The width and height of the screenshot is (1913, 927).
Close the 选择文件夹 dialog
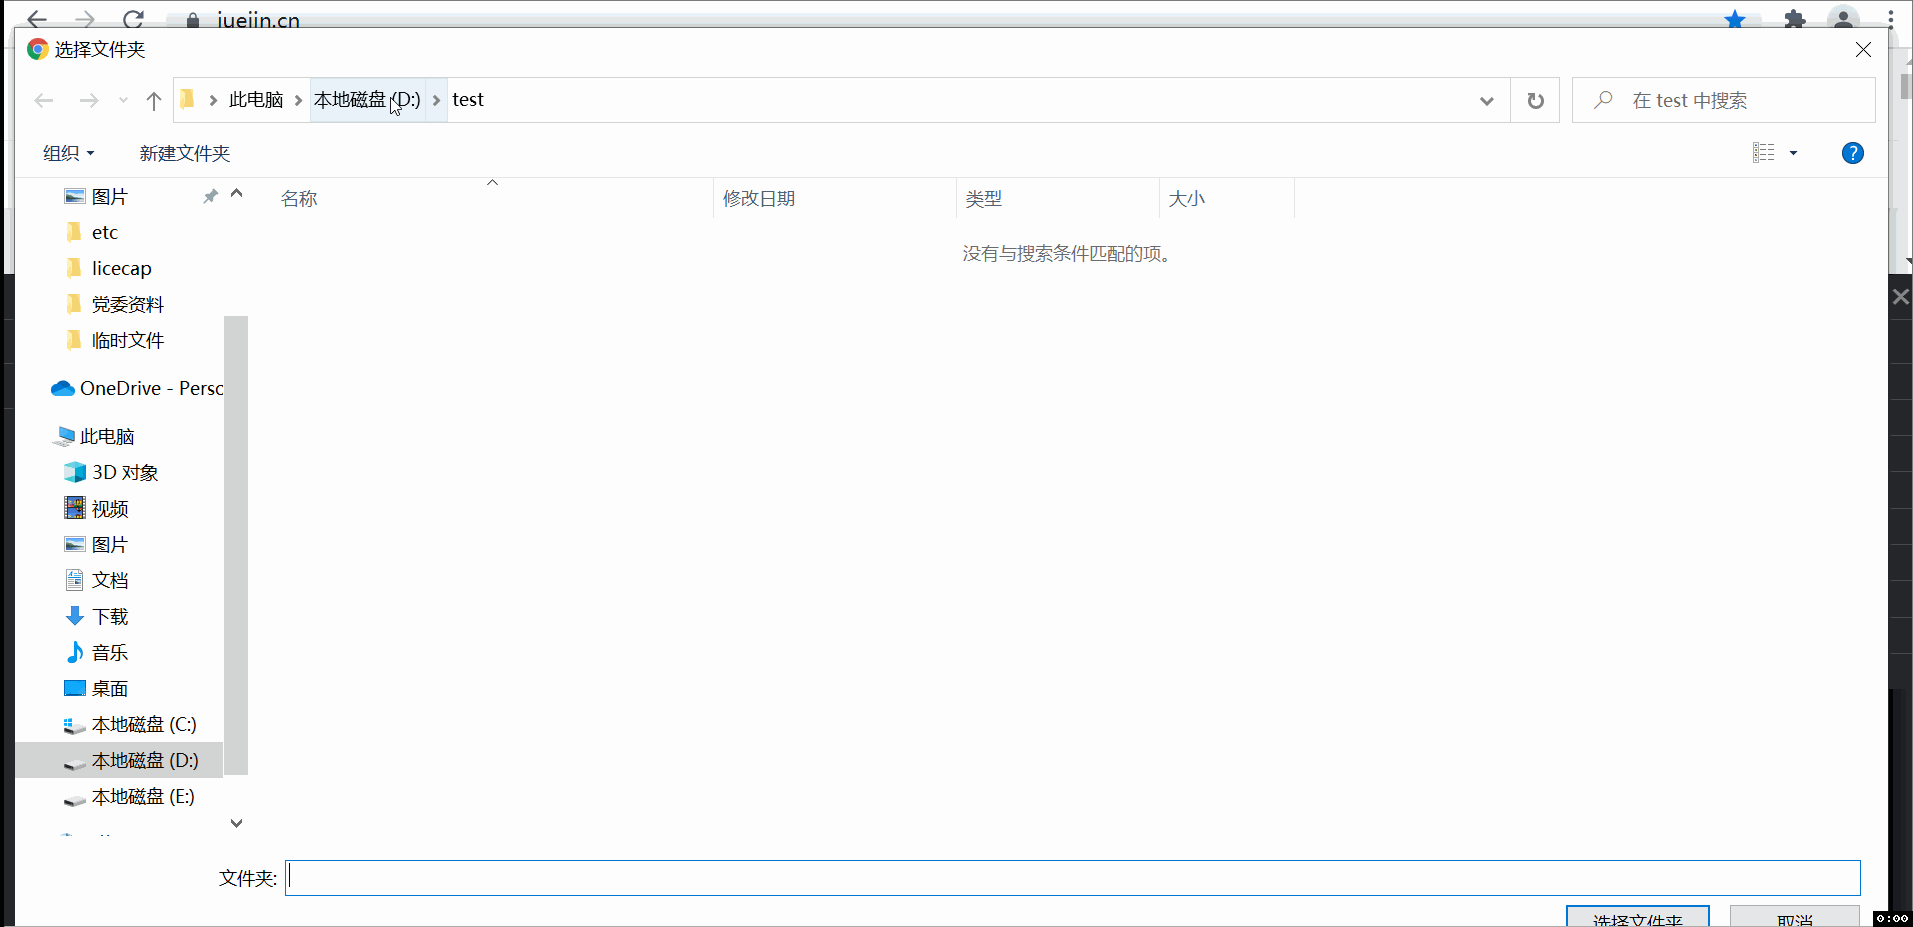(1863, 50)
